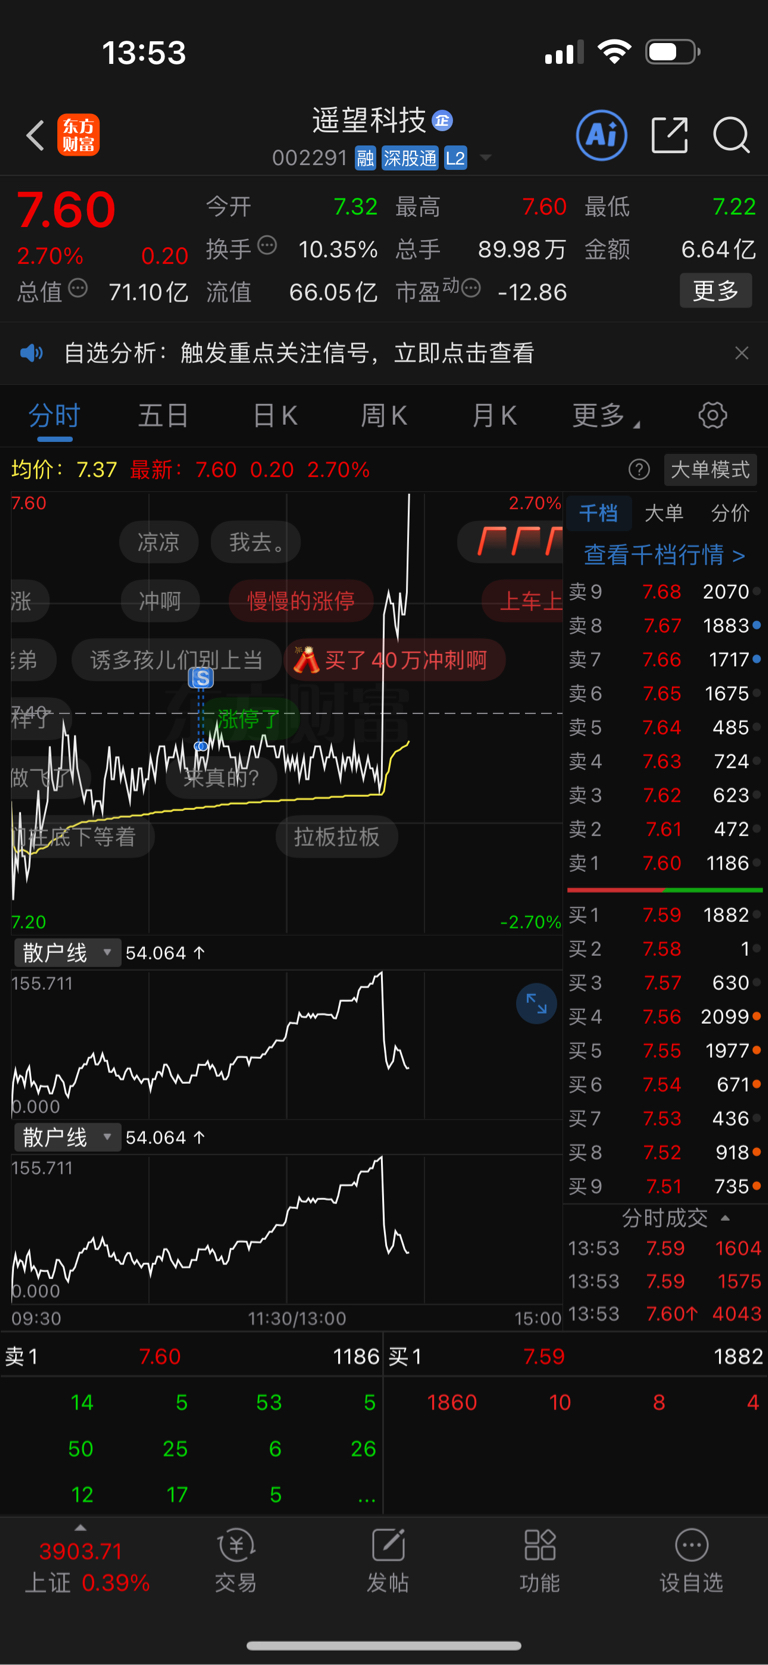Expand the 更多 chart period menu

point(605,415)
